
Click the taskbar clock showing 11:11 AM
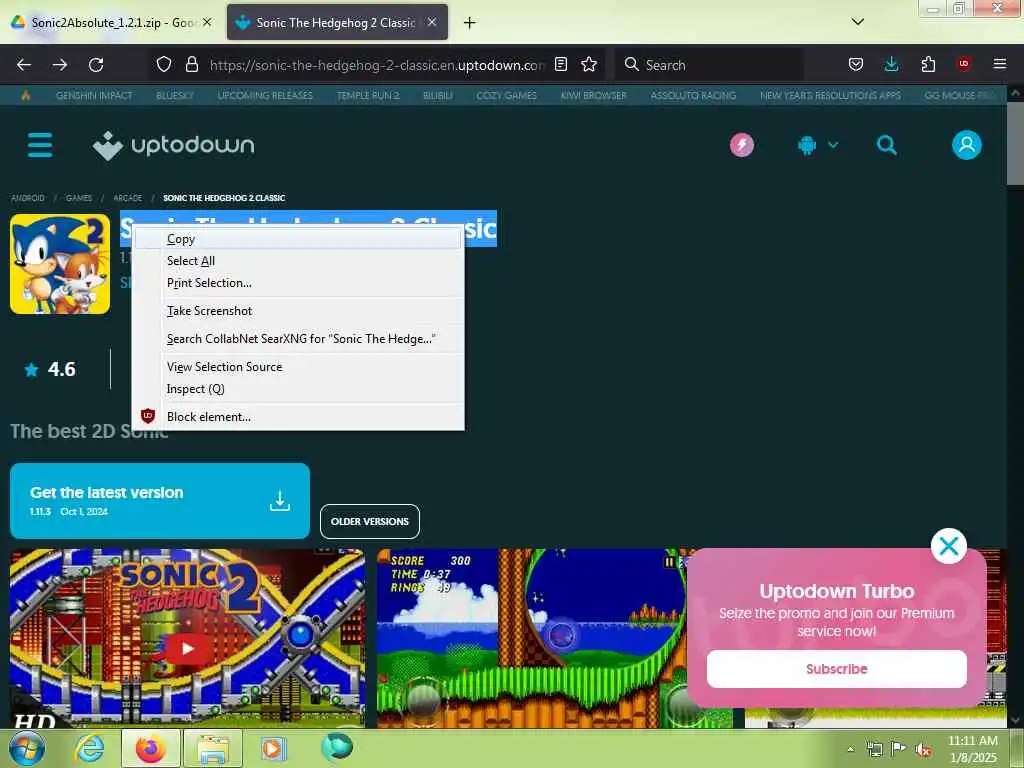973,749
